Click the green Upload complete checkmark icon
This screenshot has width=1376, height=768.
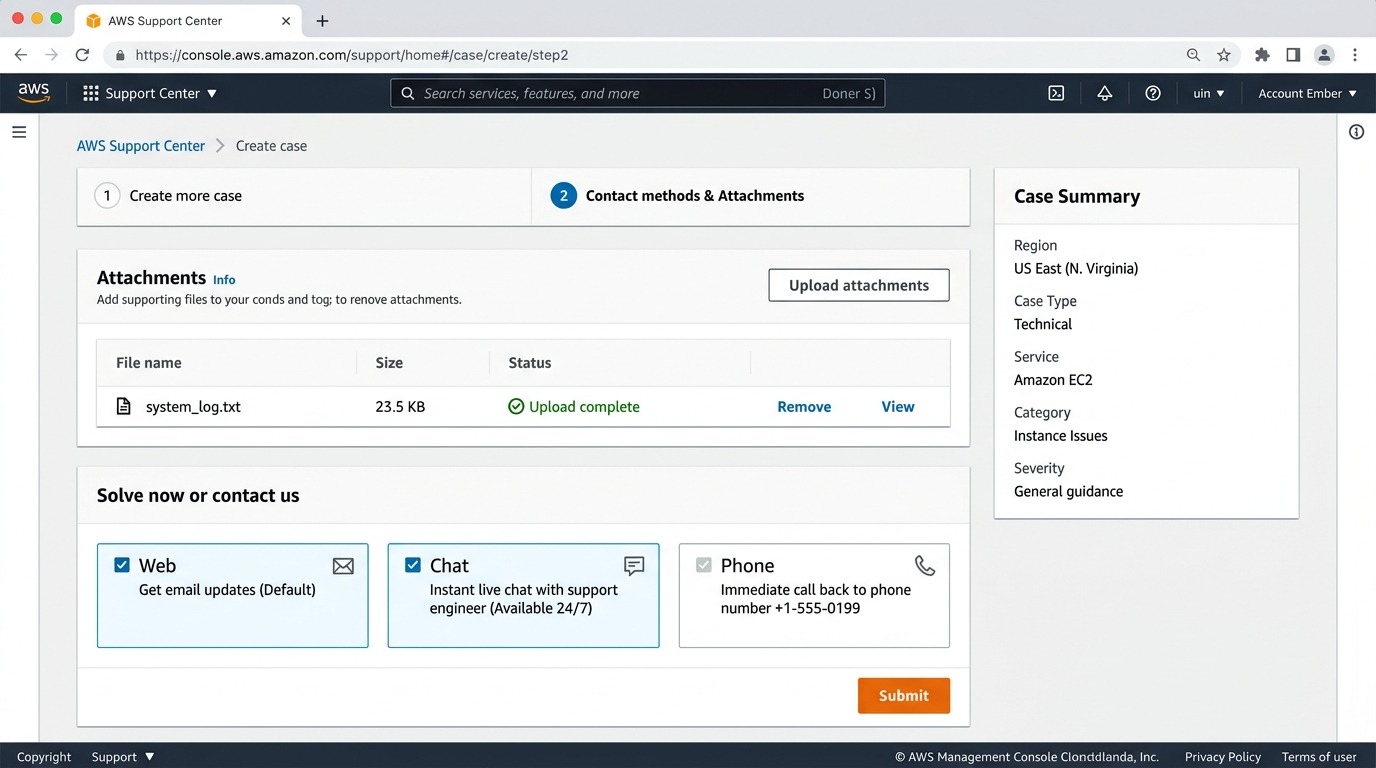pos(516,406)
